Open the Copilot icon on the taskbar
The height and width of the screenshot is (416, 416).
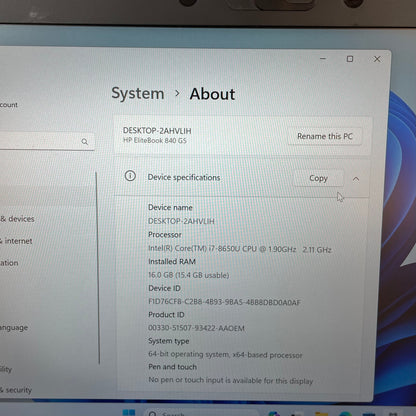click(x=274, y=414)
